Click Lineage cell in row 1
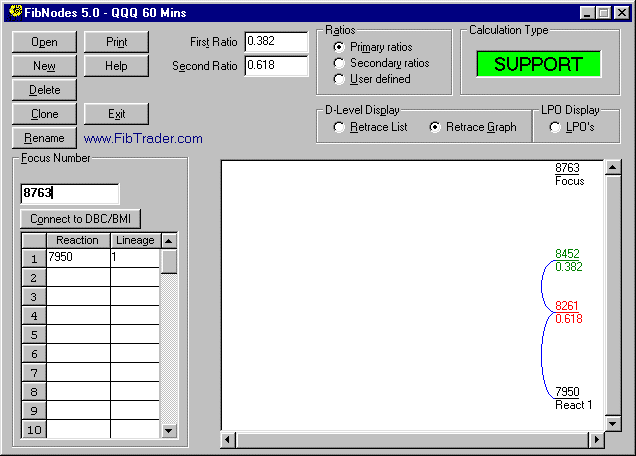The width and height of the screenshot is (636, 456). [x=135, y=257]
